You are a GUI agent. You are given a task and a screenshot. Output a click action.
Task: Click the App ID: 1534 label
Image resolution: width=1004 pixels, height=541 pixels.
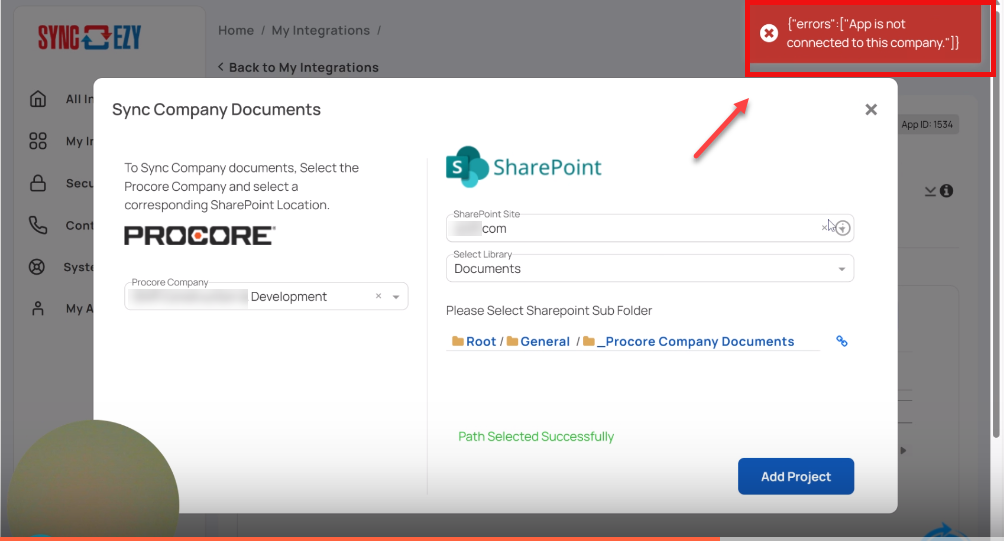pos(927,124)
